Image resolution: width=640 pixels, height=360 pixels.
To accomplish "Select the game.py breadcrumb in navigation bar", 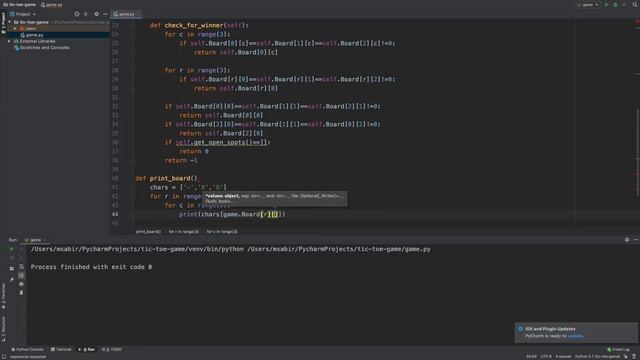I will (52, 4).
